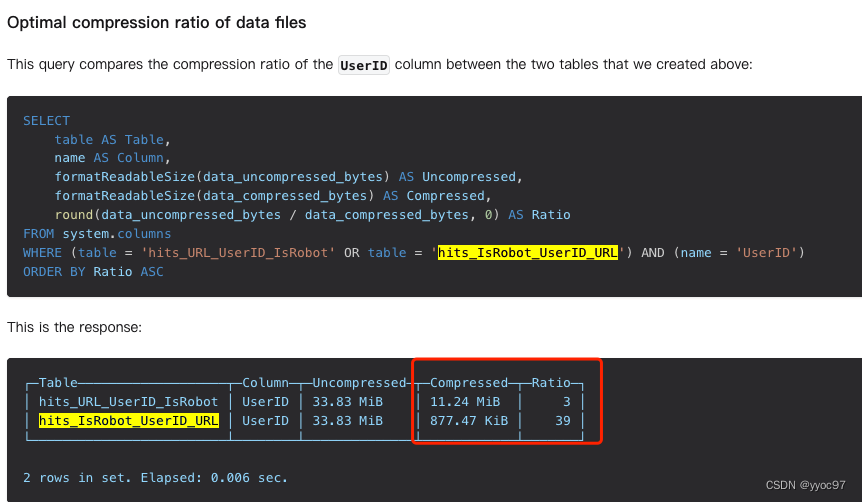Click 'ORDER BY Ratio ASC' line
Viewport: 862px width, 502px height.
click(93, 272)
